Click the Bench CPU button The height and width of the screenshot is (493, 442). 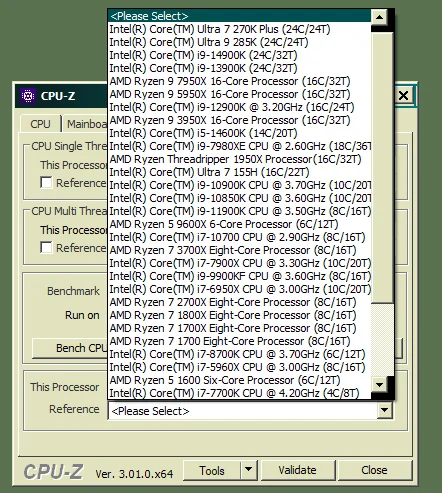point(70,348)
